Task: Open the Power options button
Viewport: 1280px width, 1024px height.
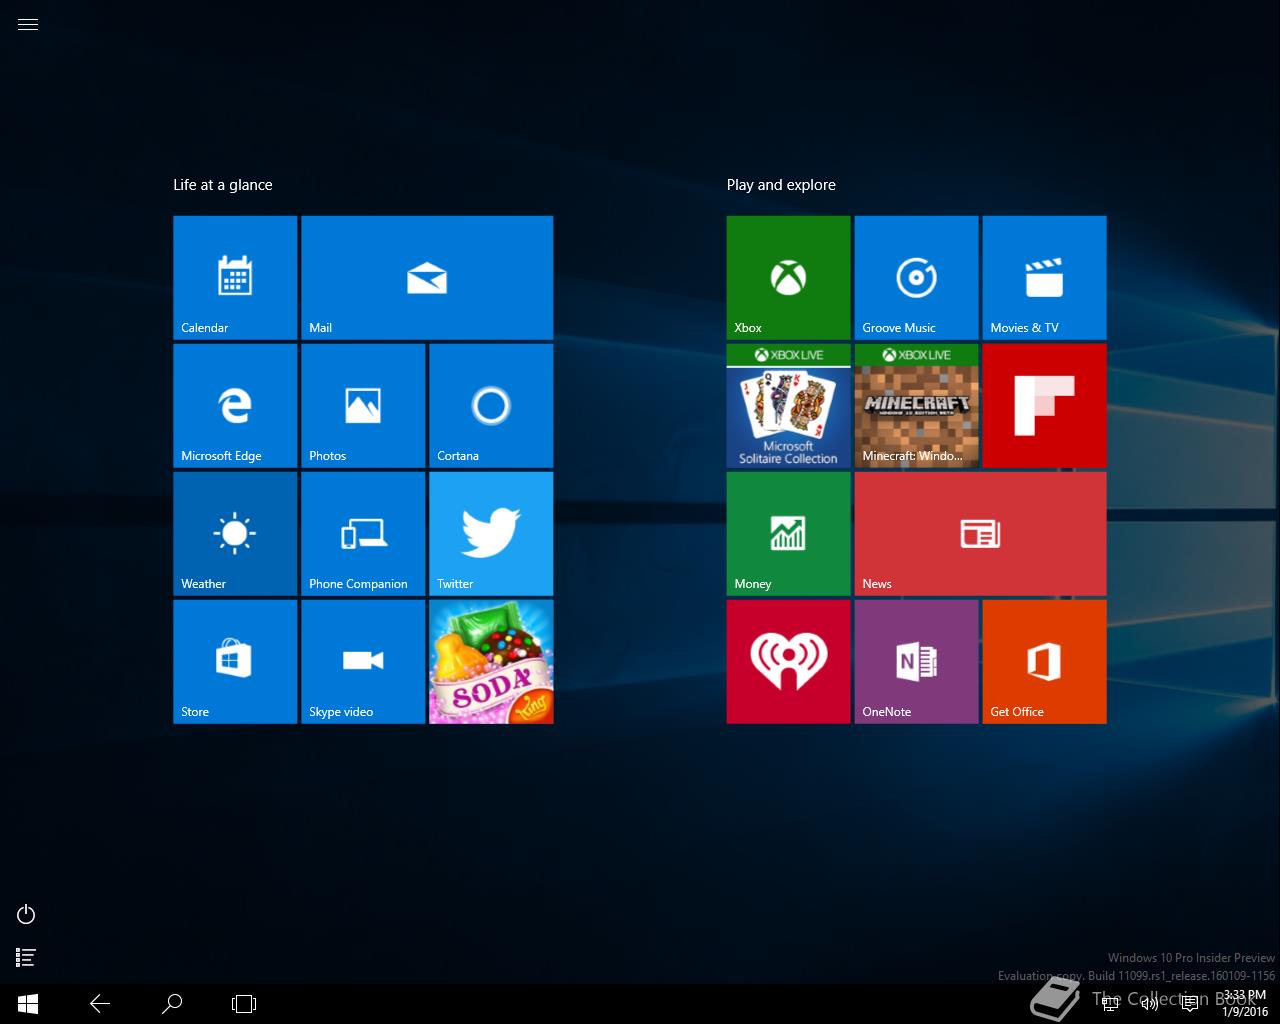Action: pos(27,914)
